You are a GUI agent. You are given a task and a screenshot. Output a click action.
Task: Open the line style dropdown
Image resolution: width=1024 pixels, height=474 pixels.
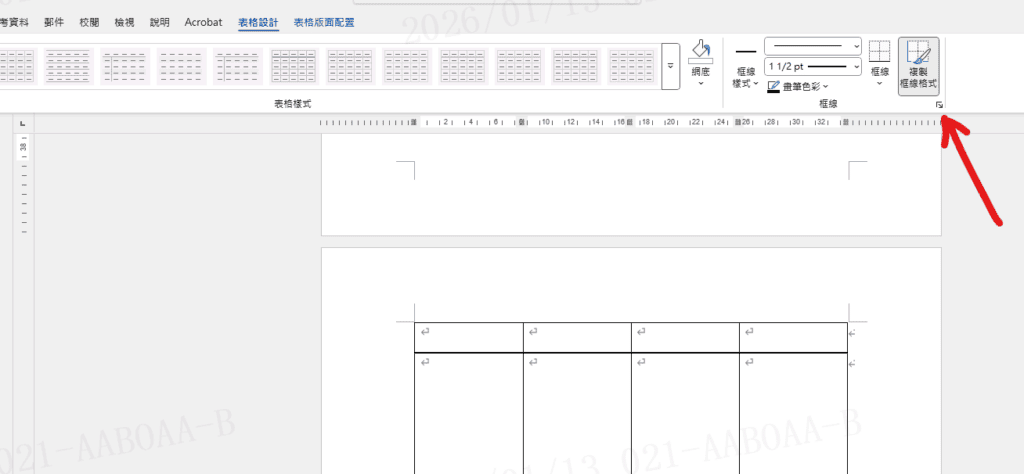[x=812, y=46]
